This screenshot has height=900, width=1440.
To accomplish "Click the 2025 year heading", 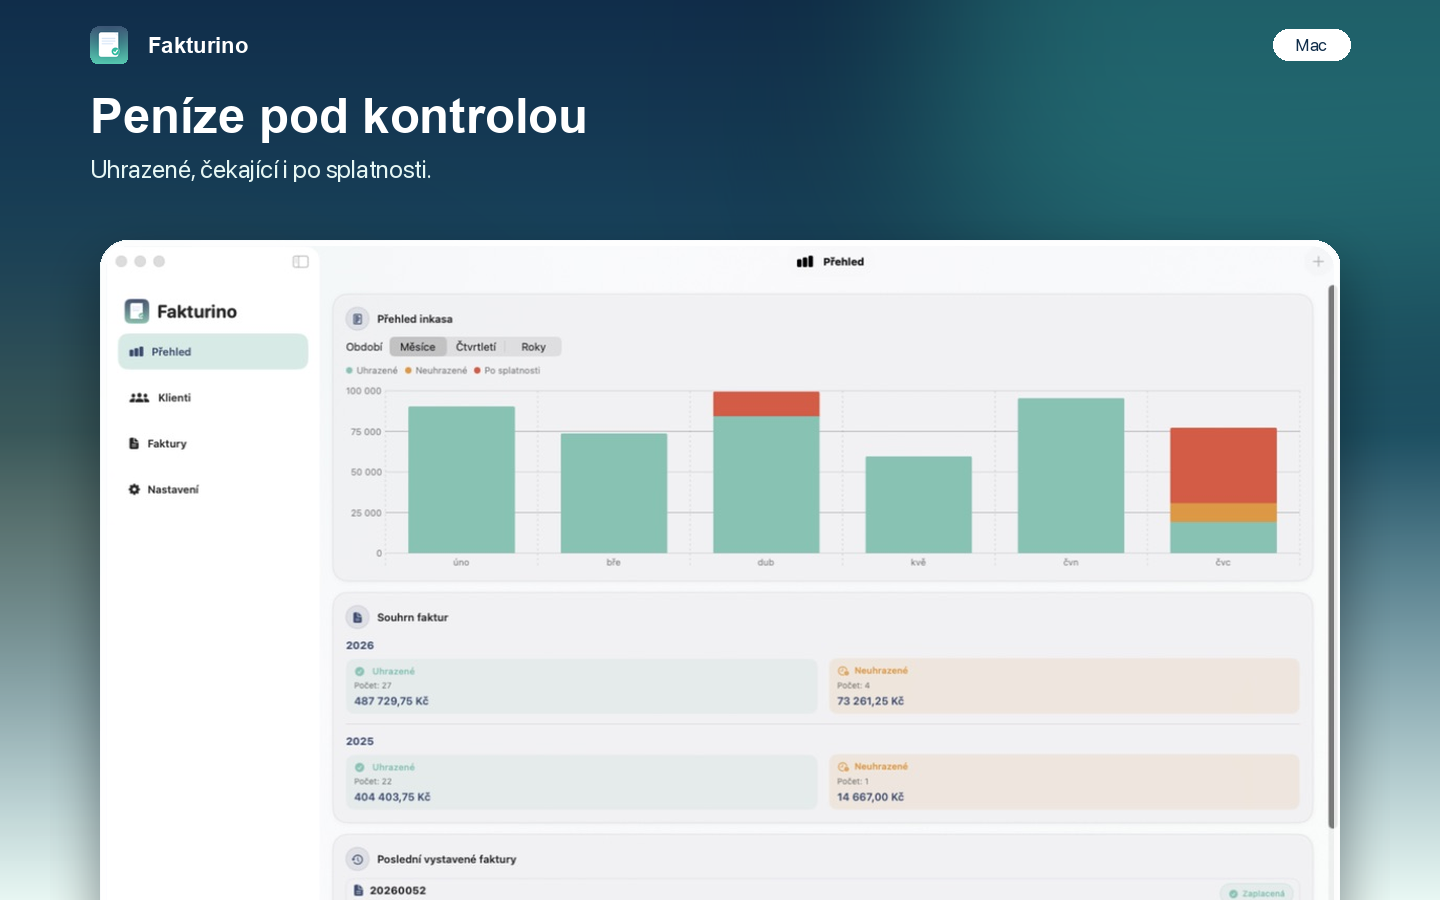I will (360, 742).
